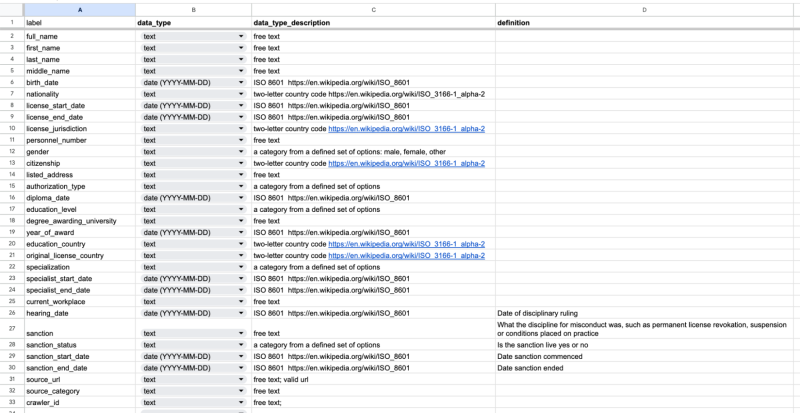Expand the dropdown in the gender row

(x=241, y=152)
